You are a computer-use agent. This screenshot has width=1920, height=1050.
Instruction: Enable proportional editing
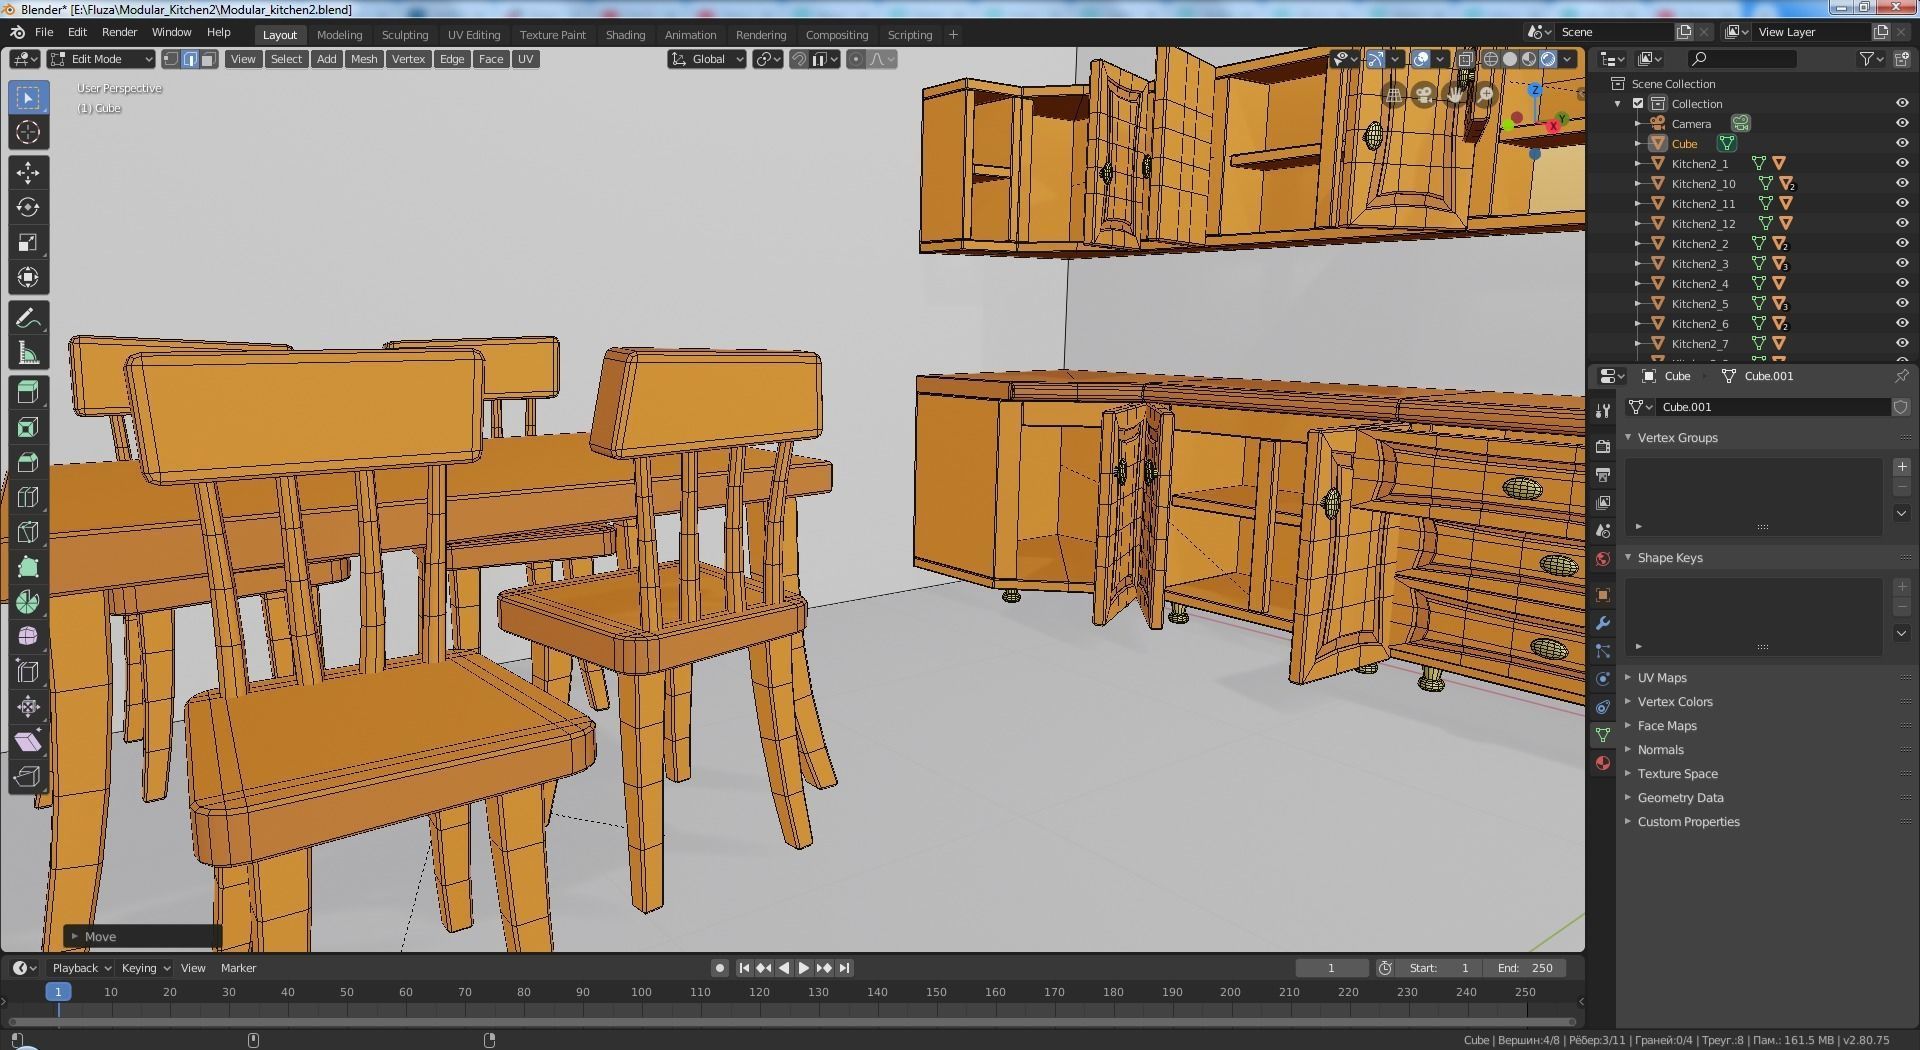[855, 60]
